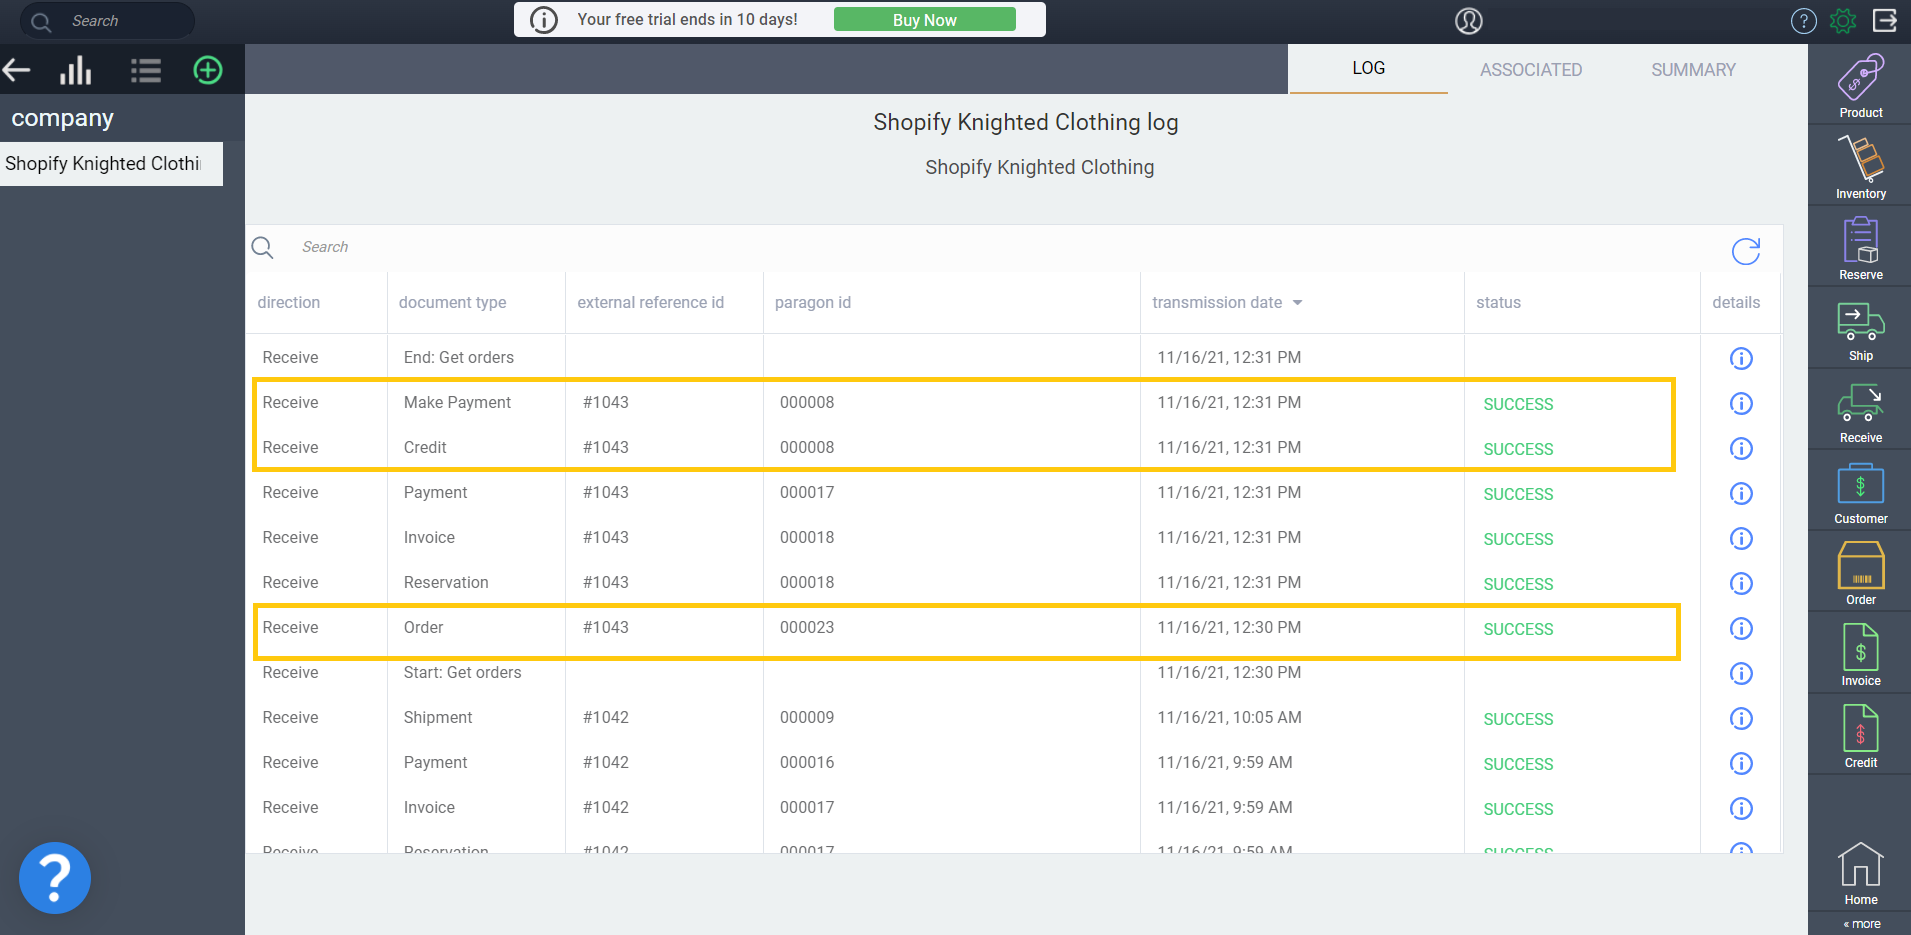Image resolution: width=1911 pixels, height=935 pixels.
Task: Collapse sidebar with « more link
Action: tap(1862, 924)
